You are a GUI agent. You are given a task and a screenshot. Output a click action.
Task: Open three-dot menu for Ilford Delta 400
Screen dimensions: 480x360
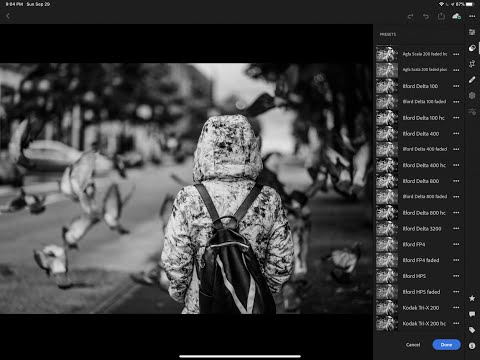456,133
